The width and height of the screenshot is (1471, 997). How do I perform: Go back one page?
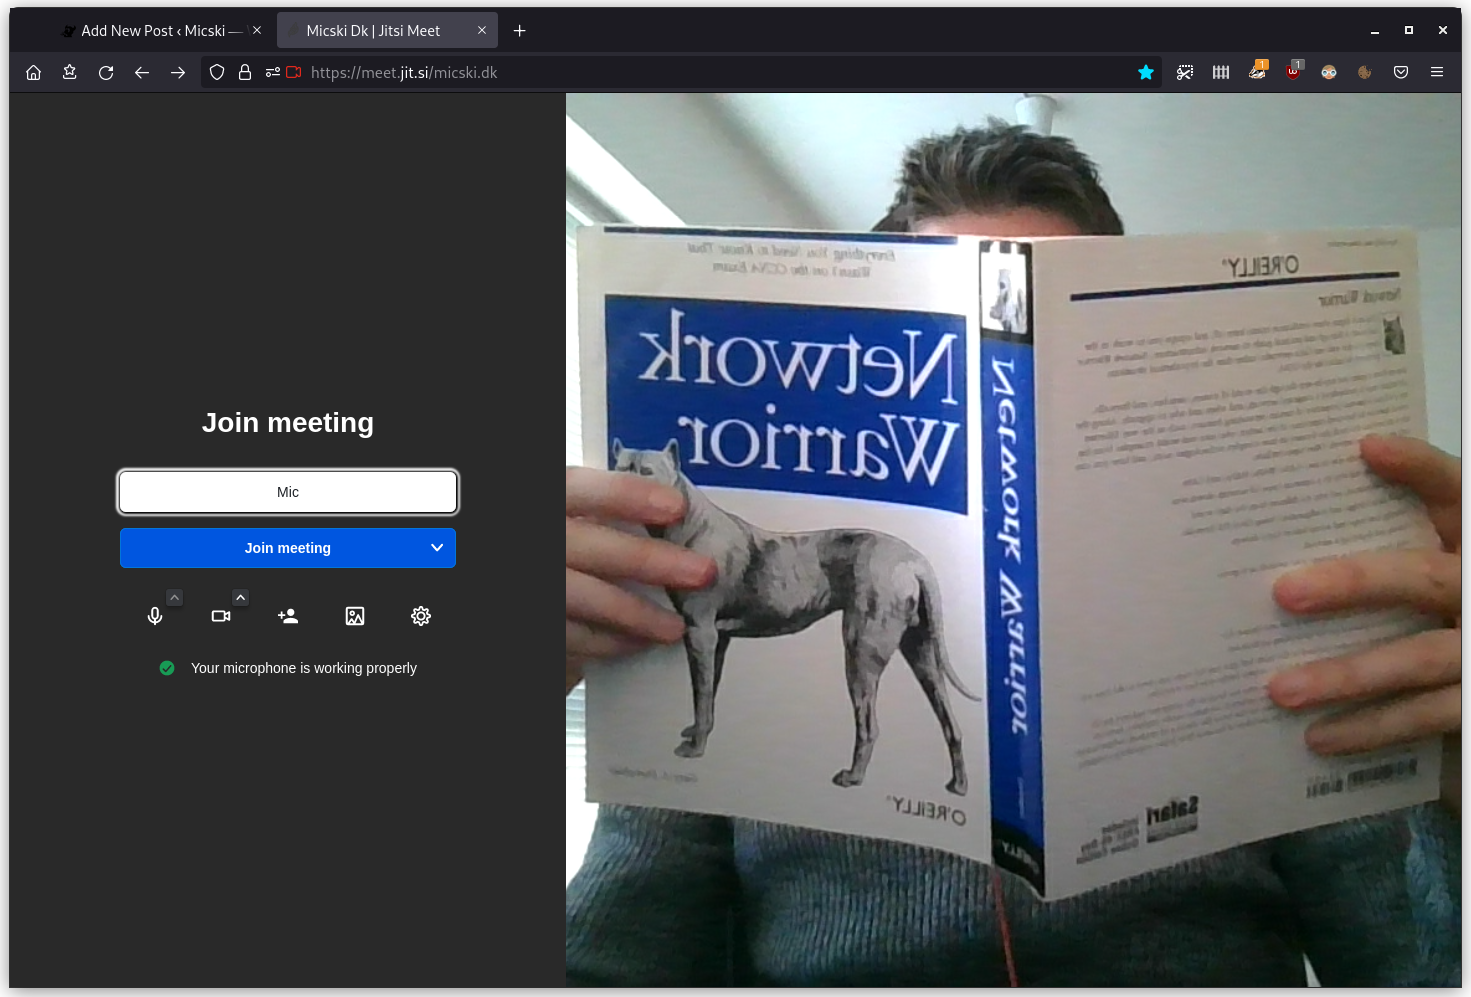tap(142, 72)
